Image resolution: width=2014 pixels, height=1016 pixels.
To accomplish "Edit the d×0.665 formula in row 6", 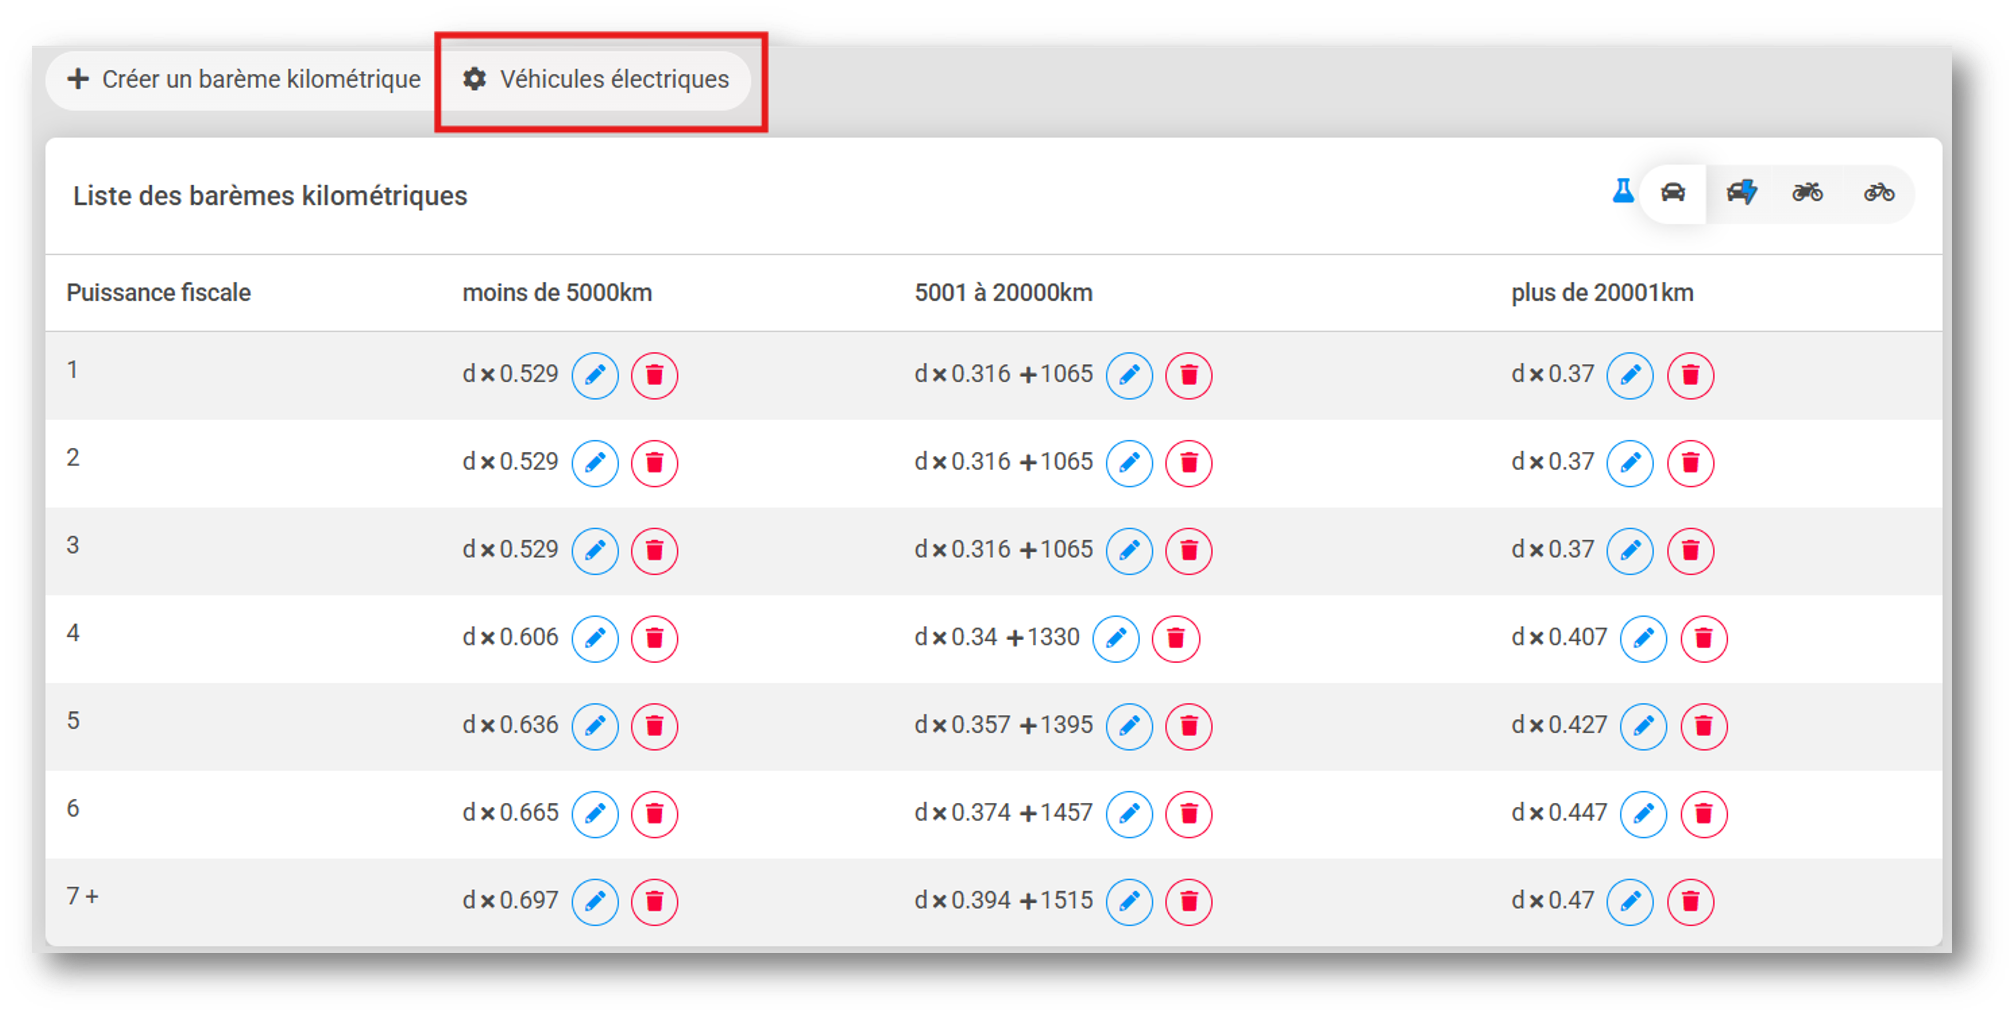I will click(595, 814).
